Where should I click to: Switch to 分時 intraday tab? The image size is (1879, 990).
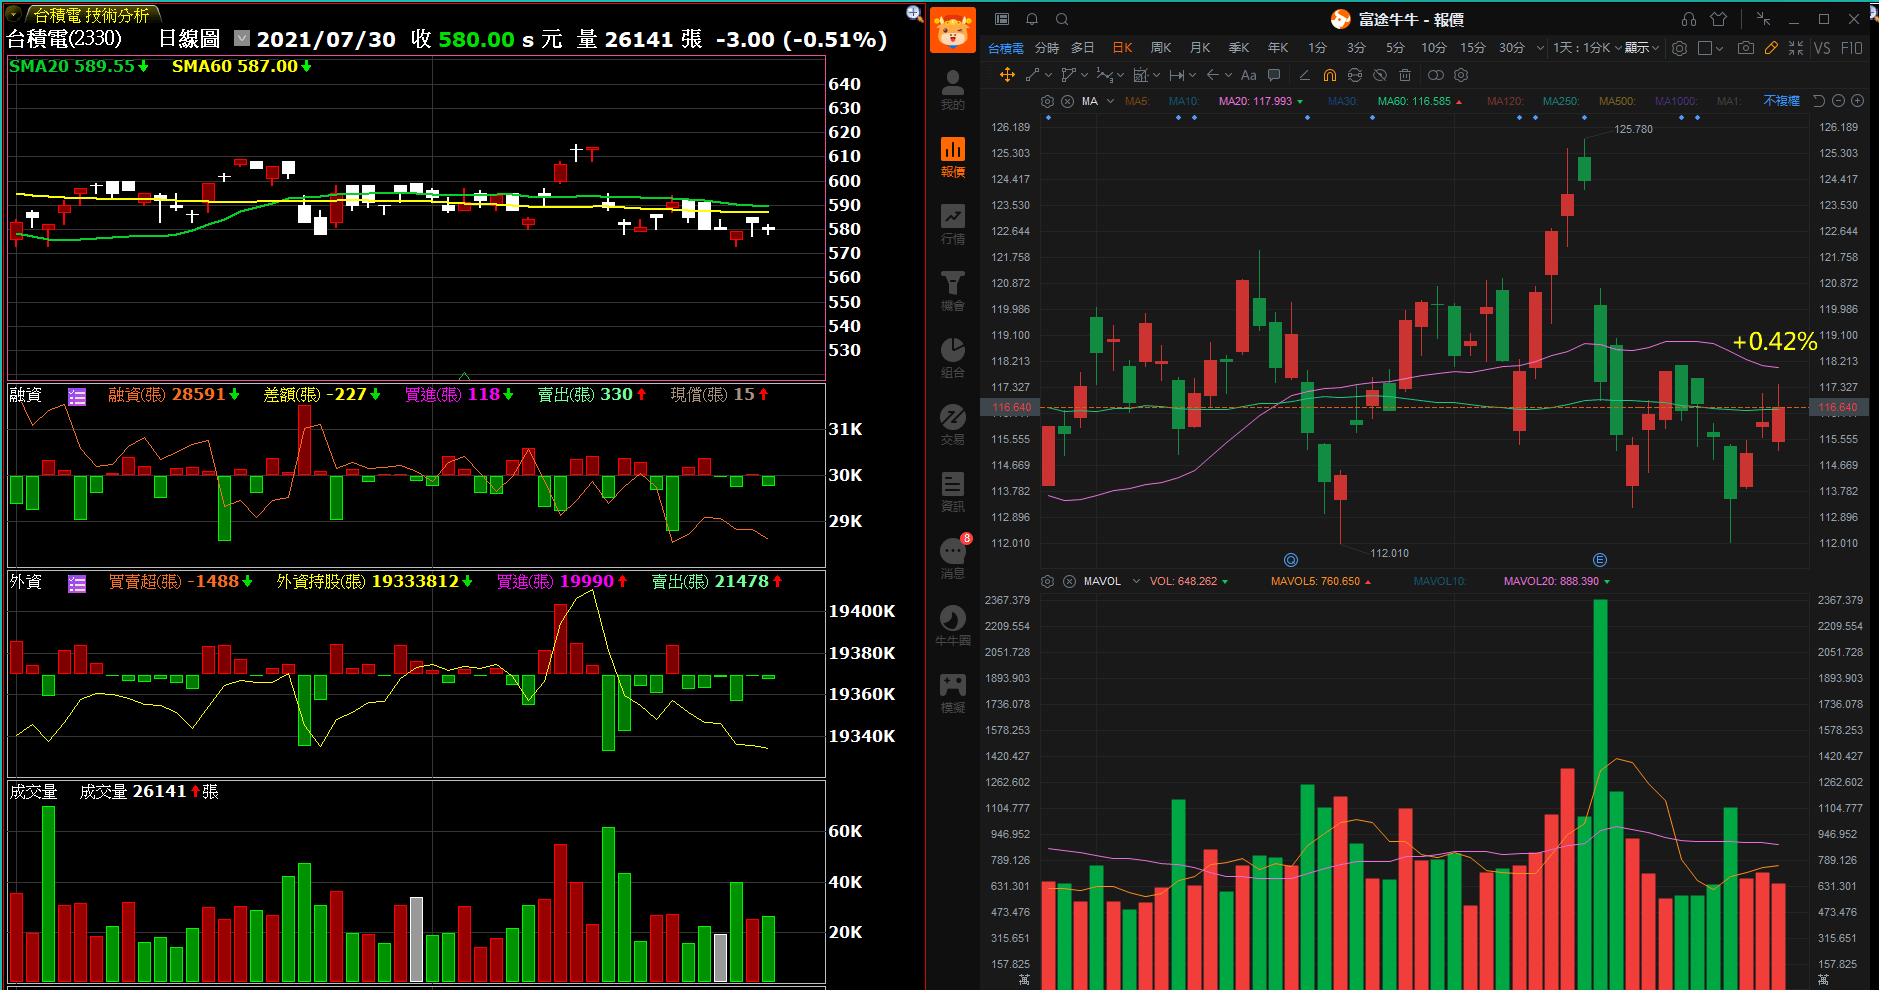(1046, 48)
